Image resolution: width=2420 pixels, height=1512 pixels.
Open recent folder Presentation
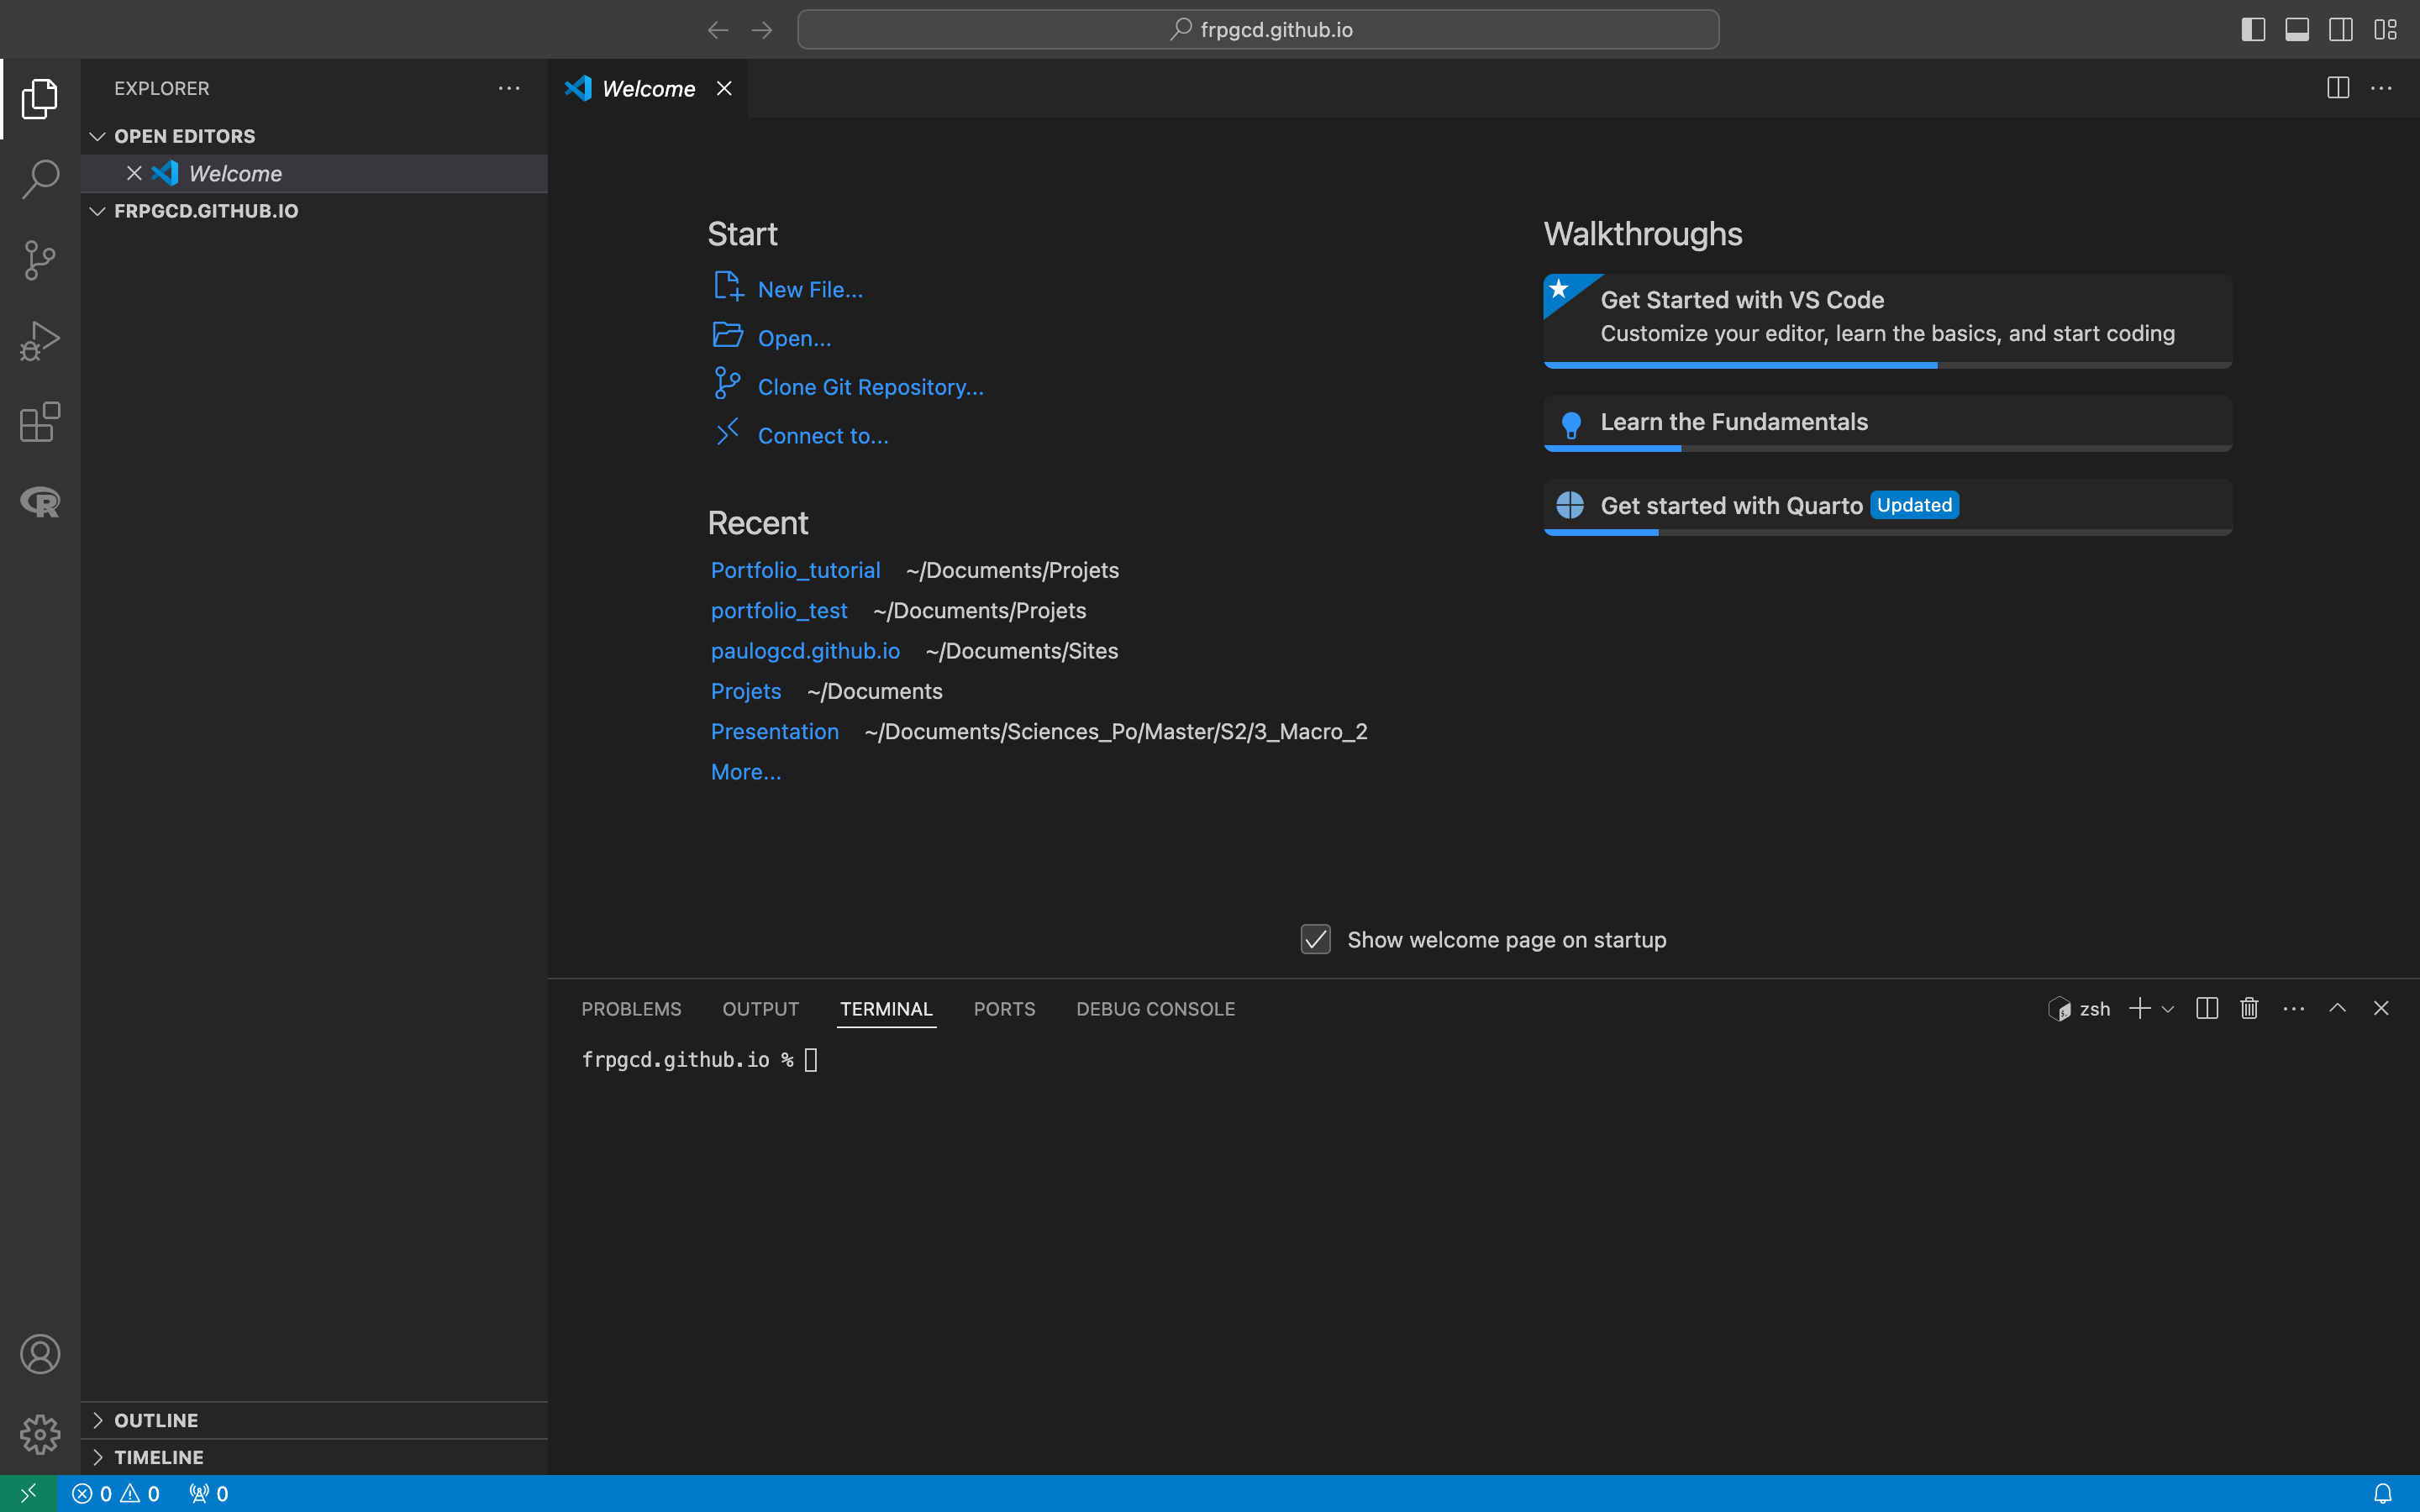[774, 731]
